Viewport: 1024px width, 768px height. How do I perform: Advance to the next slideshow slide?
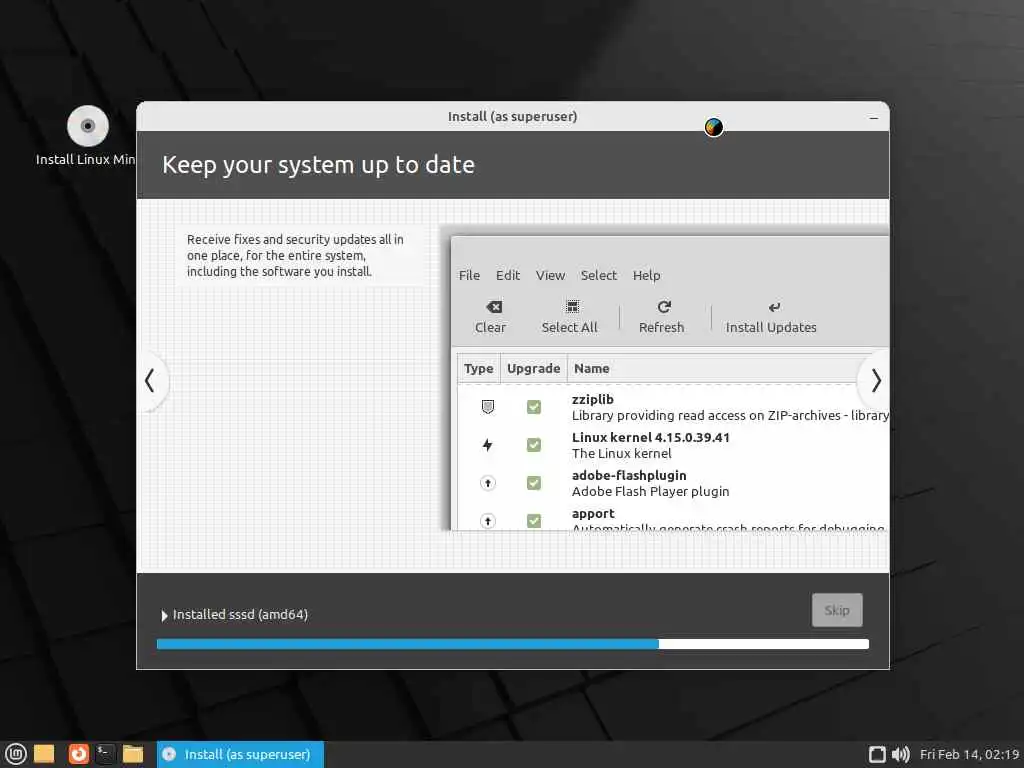point(875,381)
